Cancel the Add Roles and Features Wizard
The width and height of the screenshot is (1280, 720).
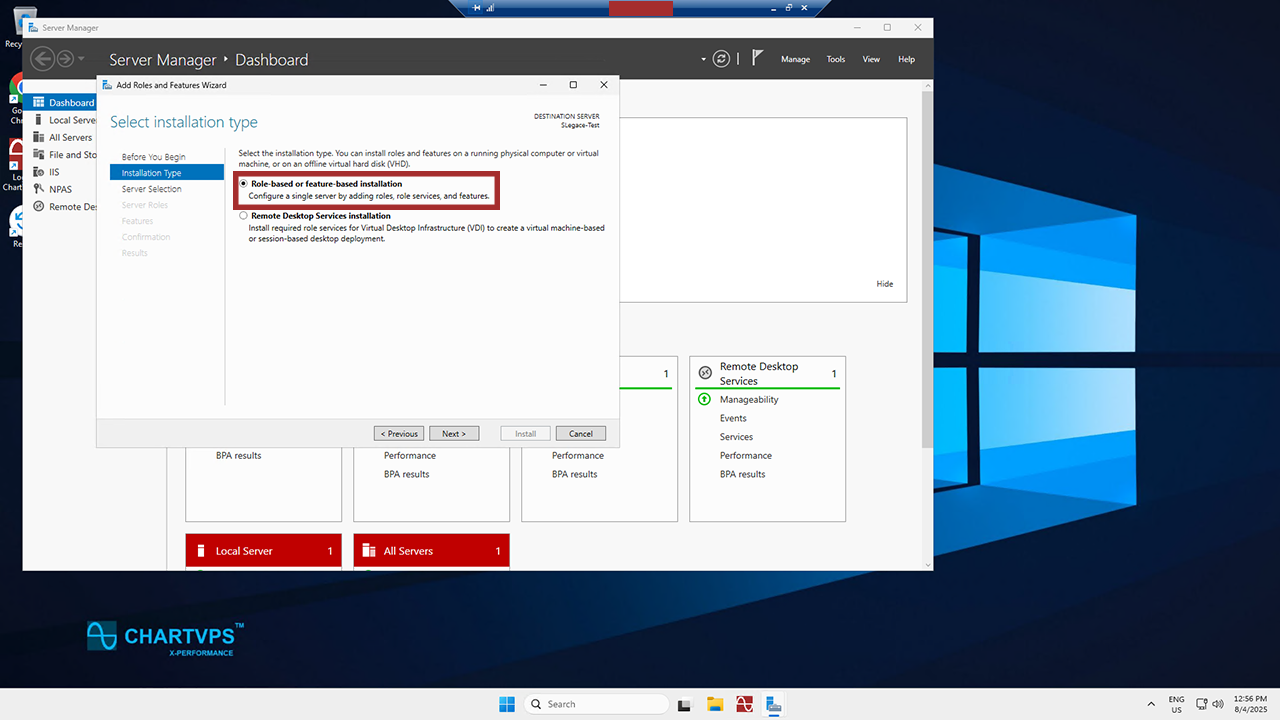(x=581, y=434)
